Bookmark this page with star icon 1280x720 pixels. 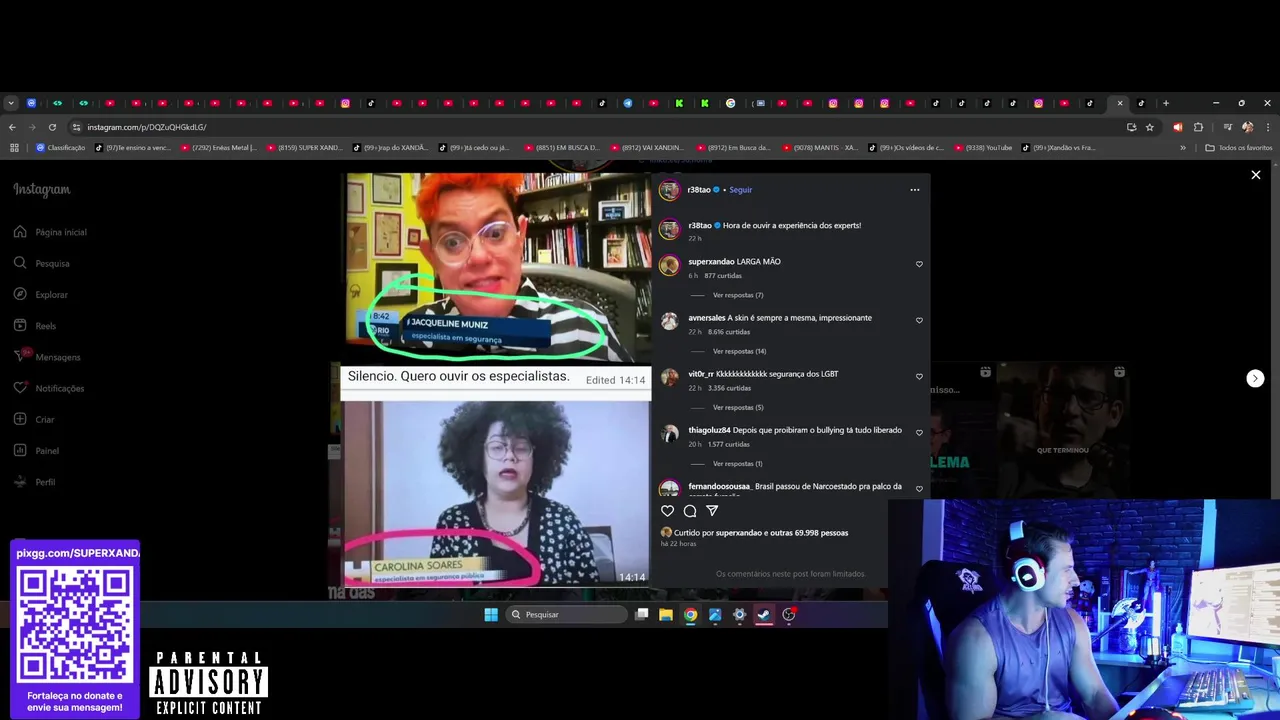1150,127
